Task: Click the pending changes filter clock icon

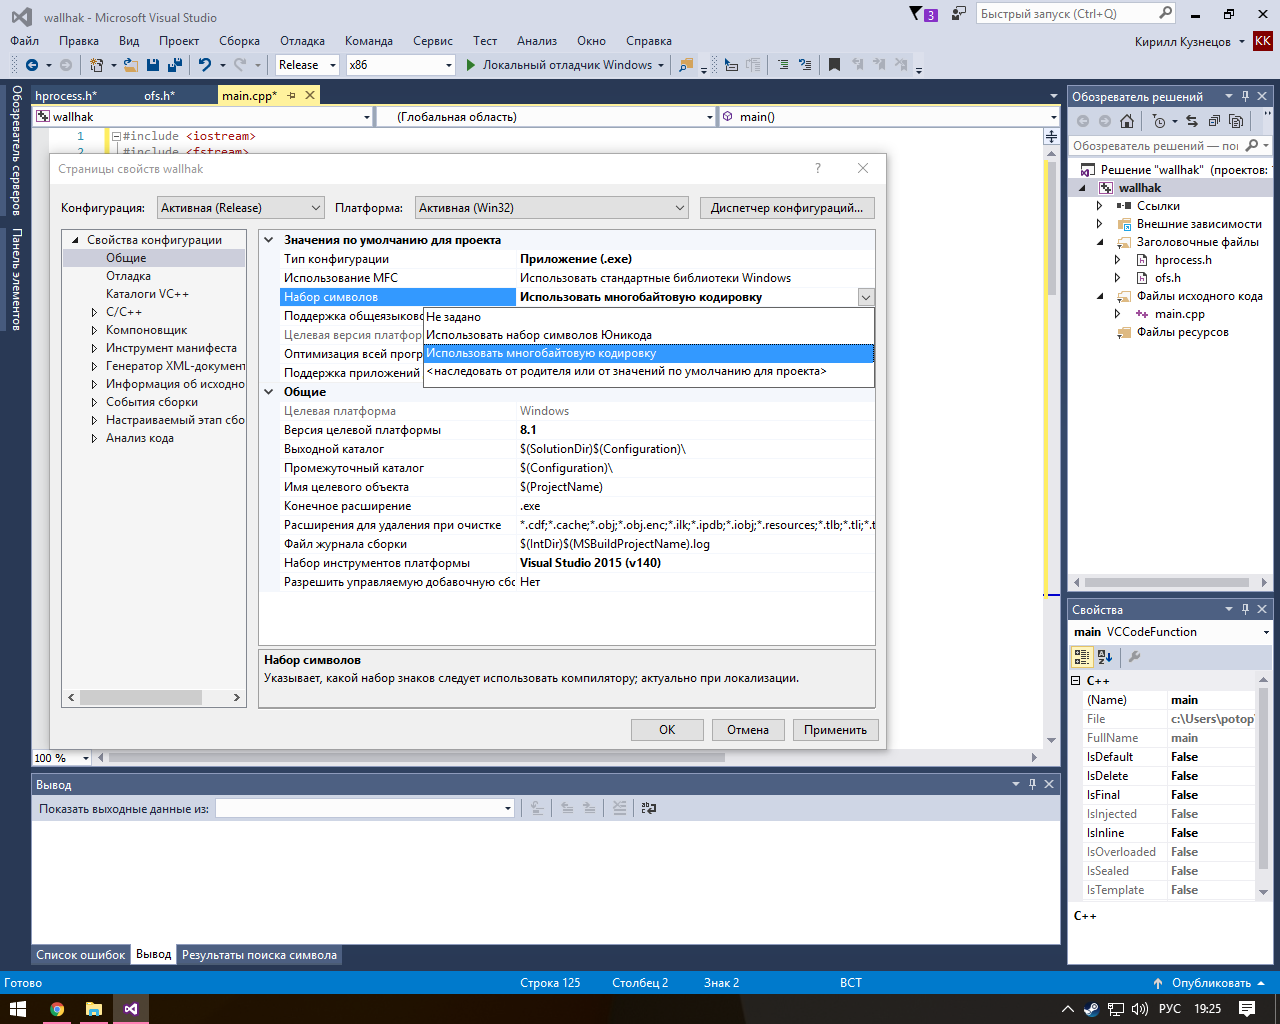Action: [x=1159, y=121]
